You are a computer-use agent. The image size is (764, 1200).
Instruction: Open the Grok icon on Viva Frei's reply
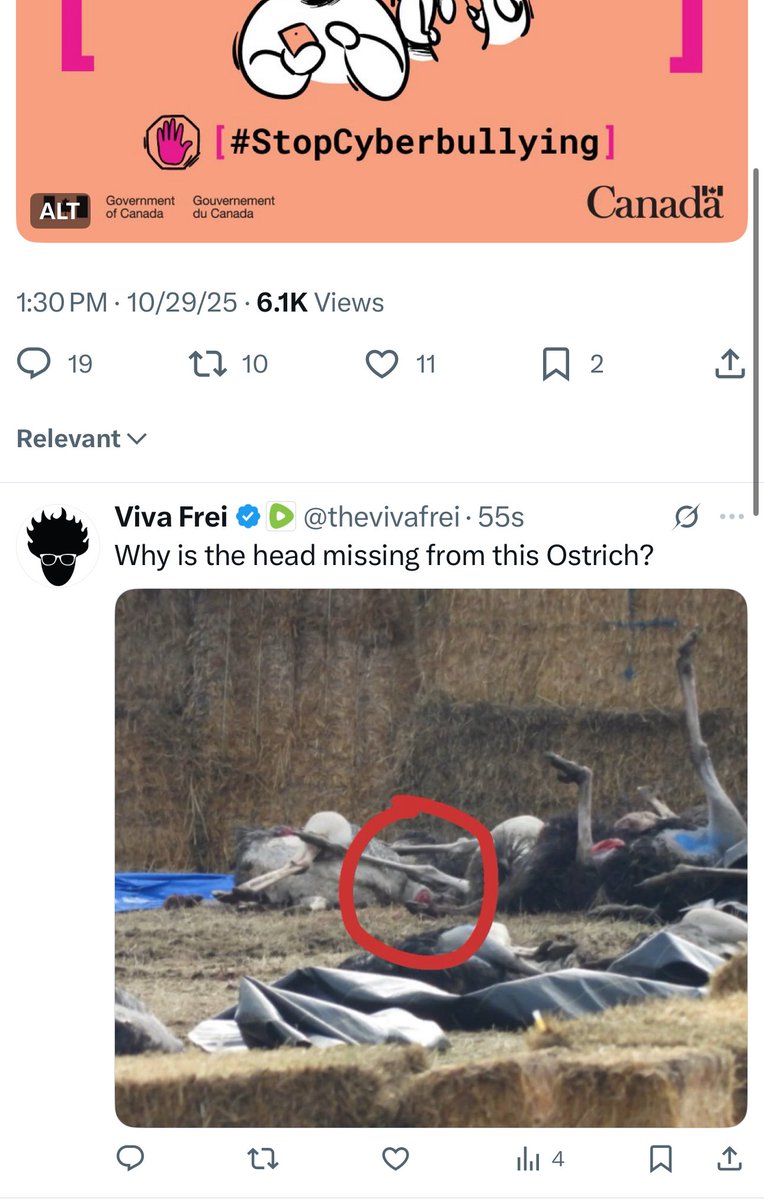coord(686,517)
